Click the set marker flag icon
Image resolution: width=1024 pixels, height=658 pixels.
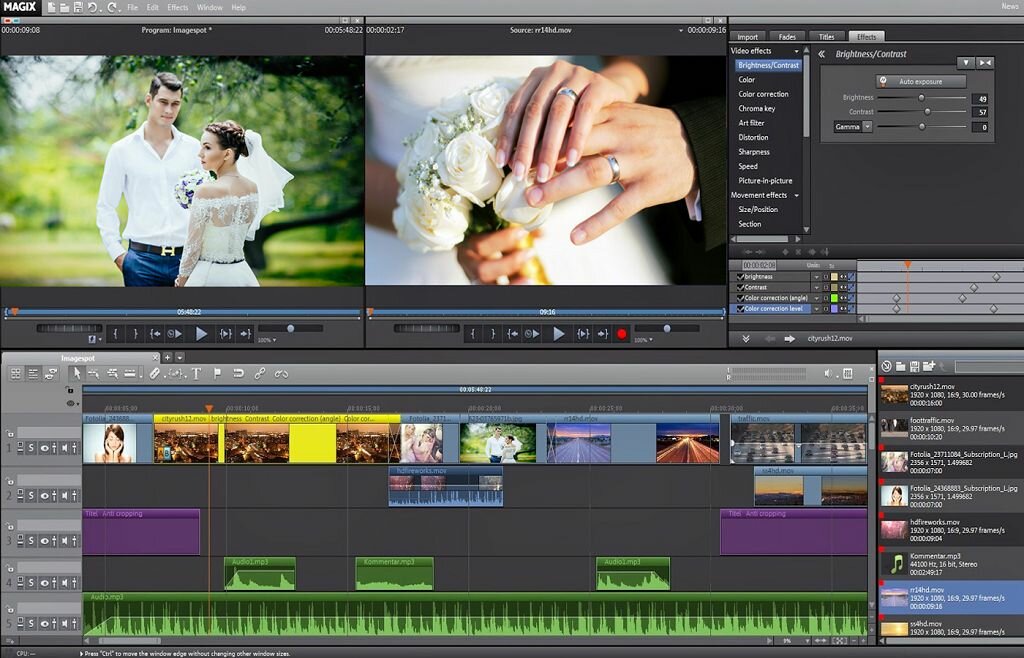coord(217,373)
